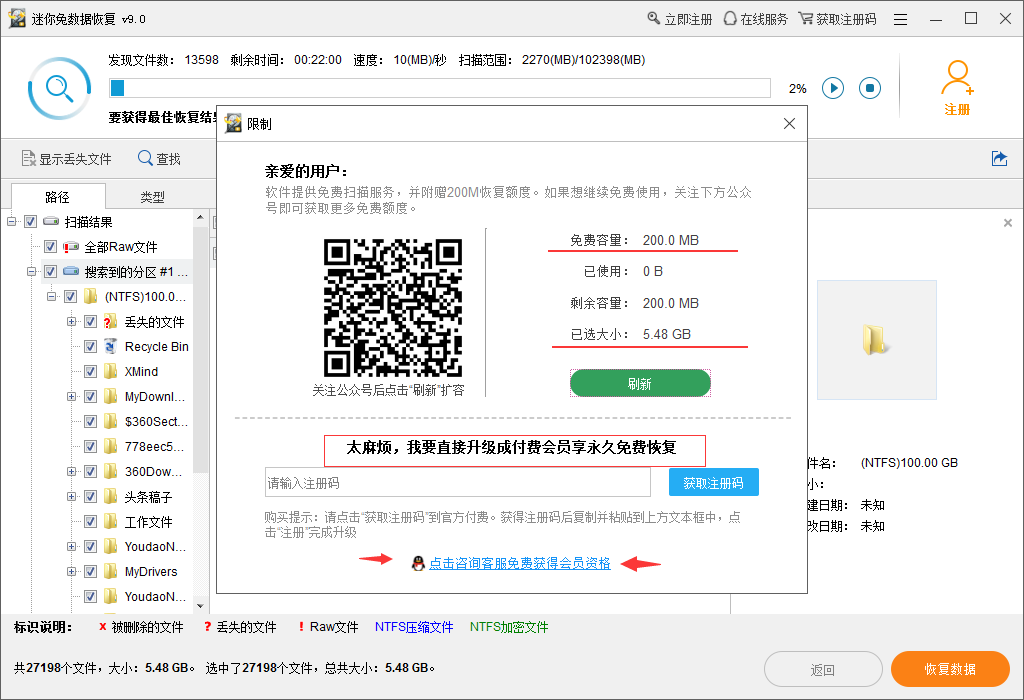Toggle the 778eec5 folder checkbox
Image resolution: width=1024 pixels, height=700 pixels.
pos(91,446)
